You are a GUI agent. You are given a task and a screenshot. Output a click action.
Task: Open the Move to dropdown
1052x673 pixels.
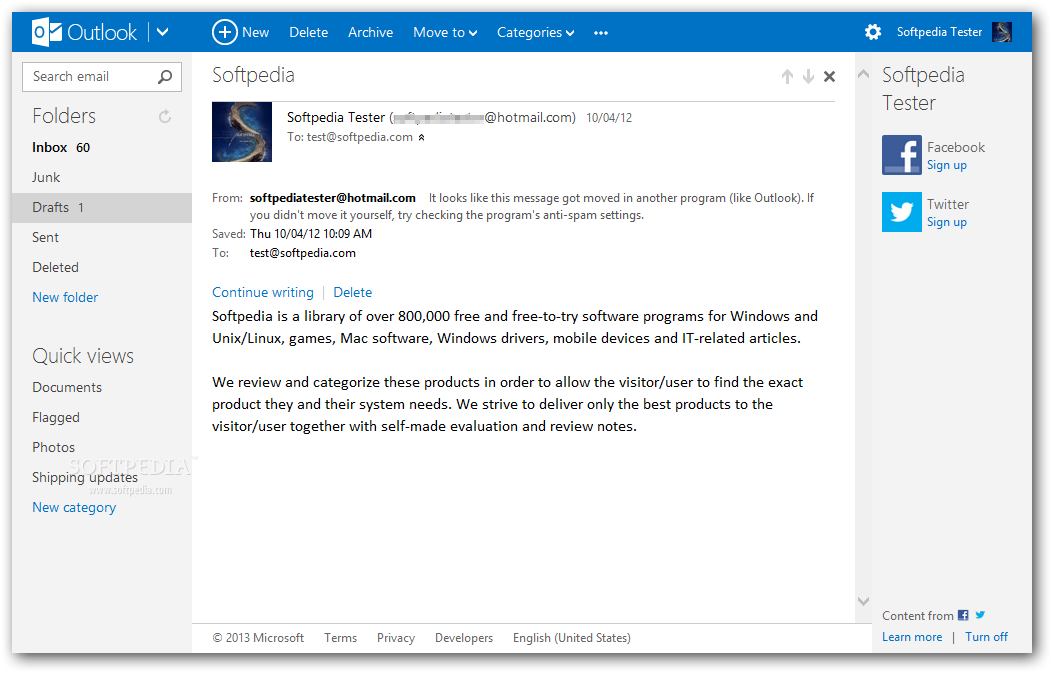445,32
